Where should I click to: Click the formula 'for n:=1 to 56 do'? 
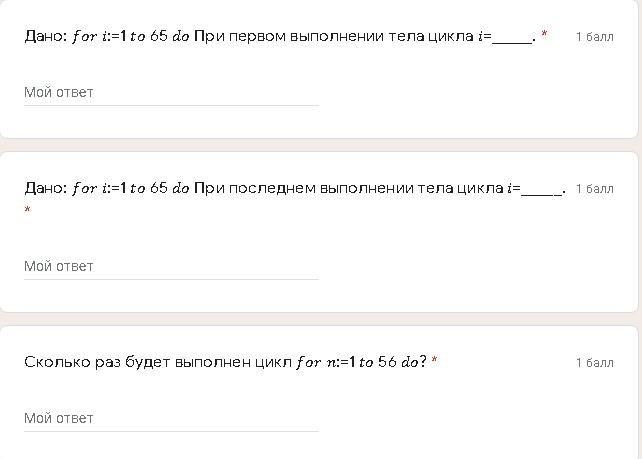(x=357, y=362)
